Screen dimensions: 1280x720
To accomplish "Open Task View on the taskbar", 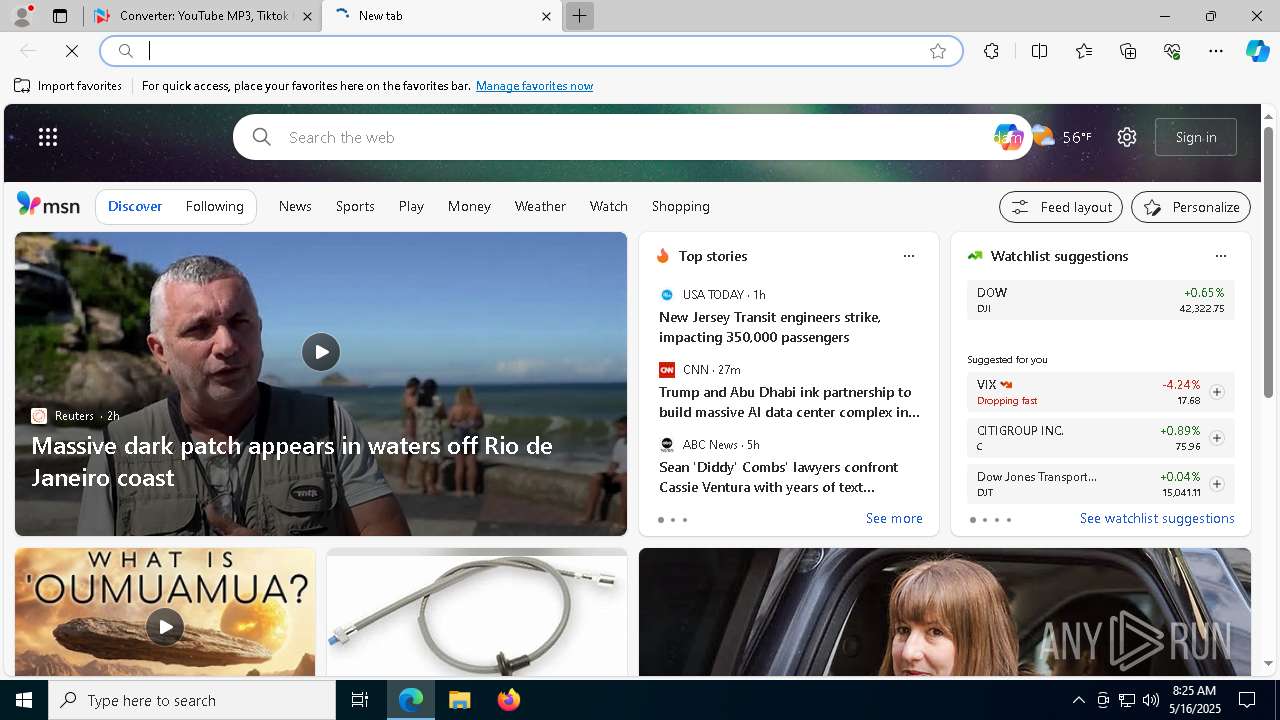I will [360, 700].
